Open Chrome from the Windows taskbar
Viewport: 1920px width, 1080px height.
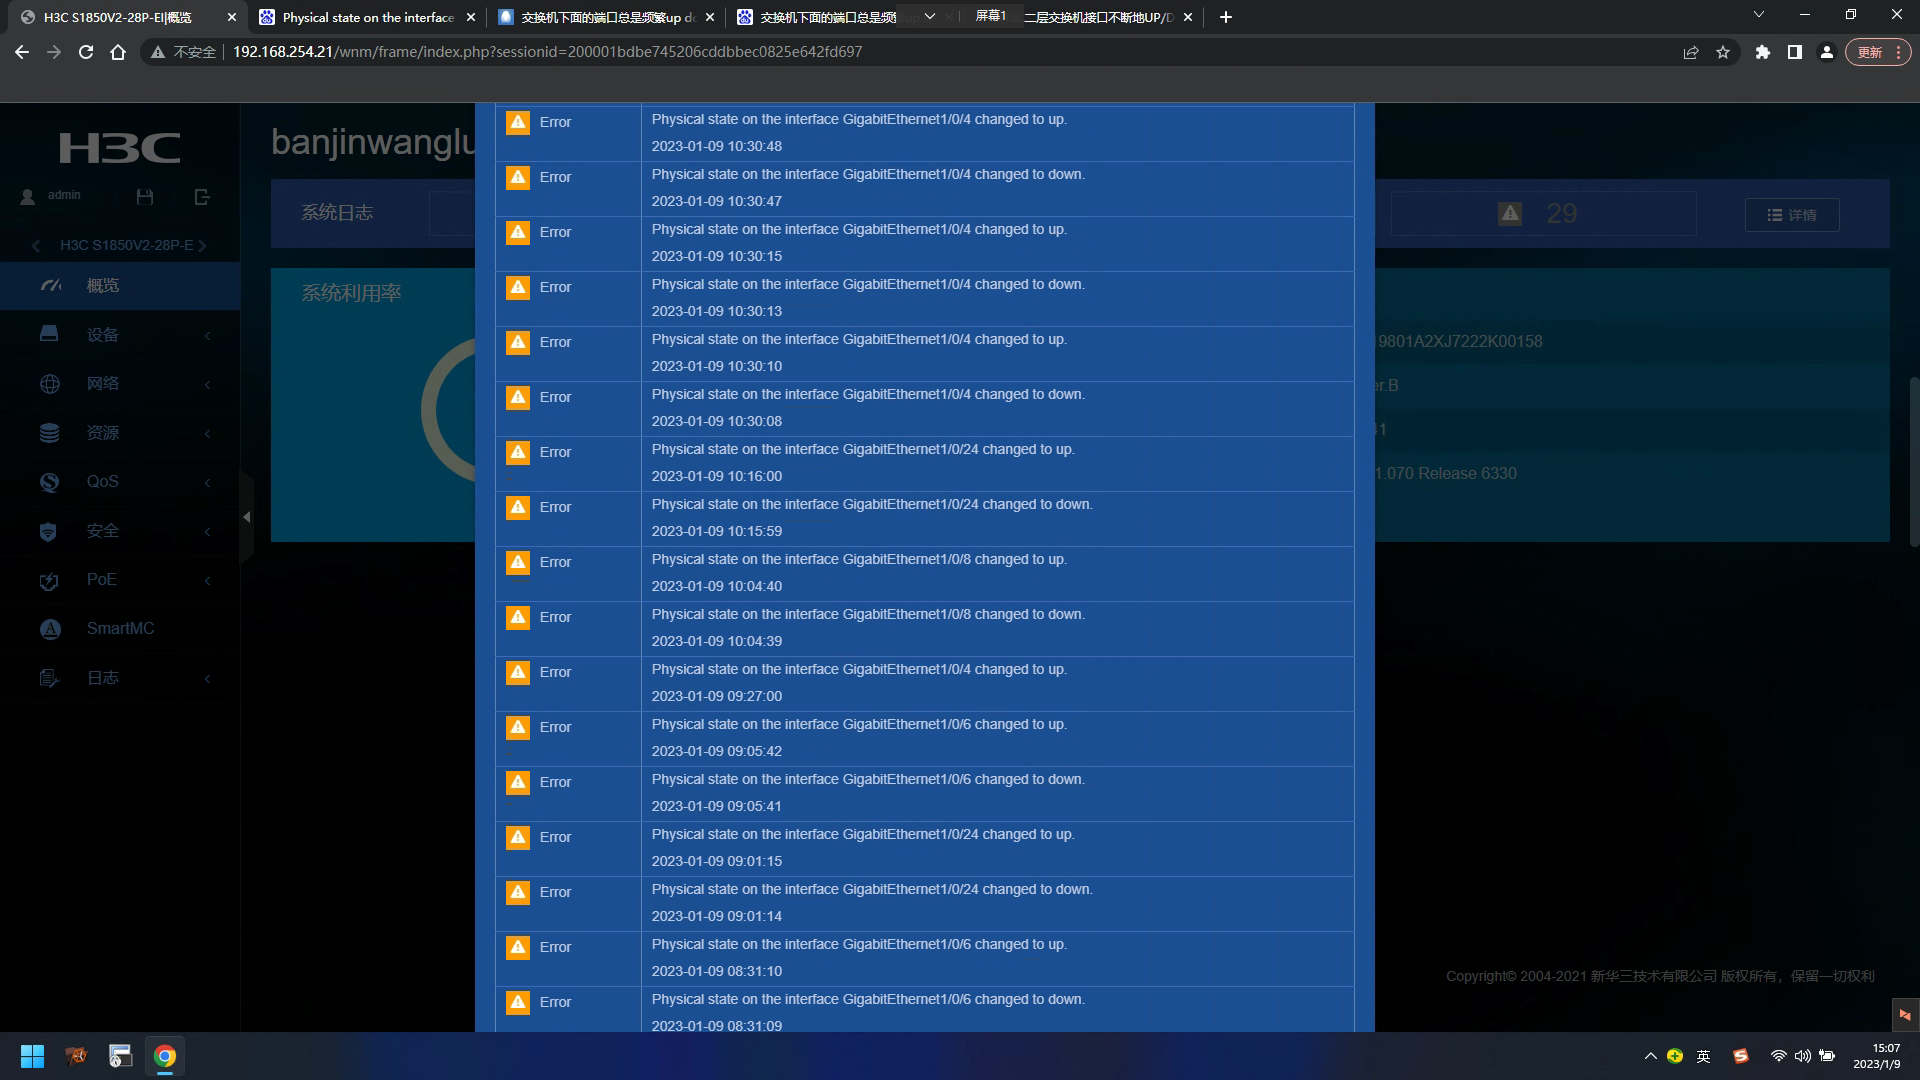pos(165,1056)
